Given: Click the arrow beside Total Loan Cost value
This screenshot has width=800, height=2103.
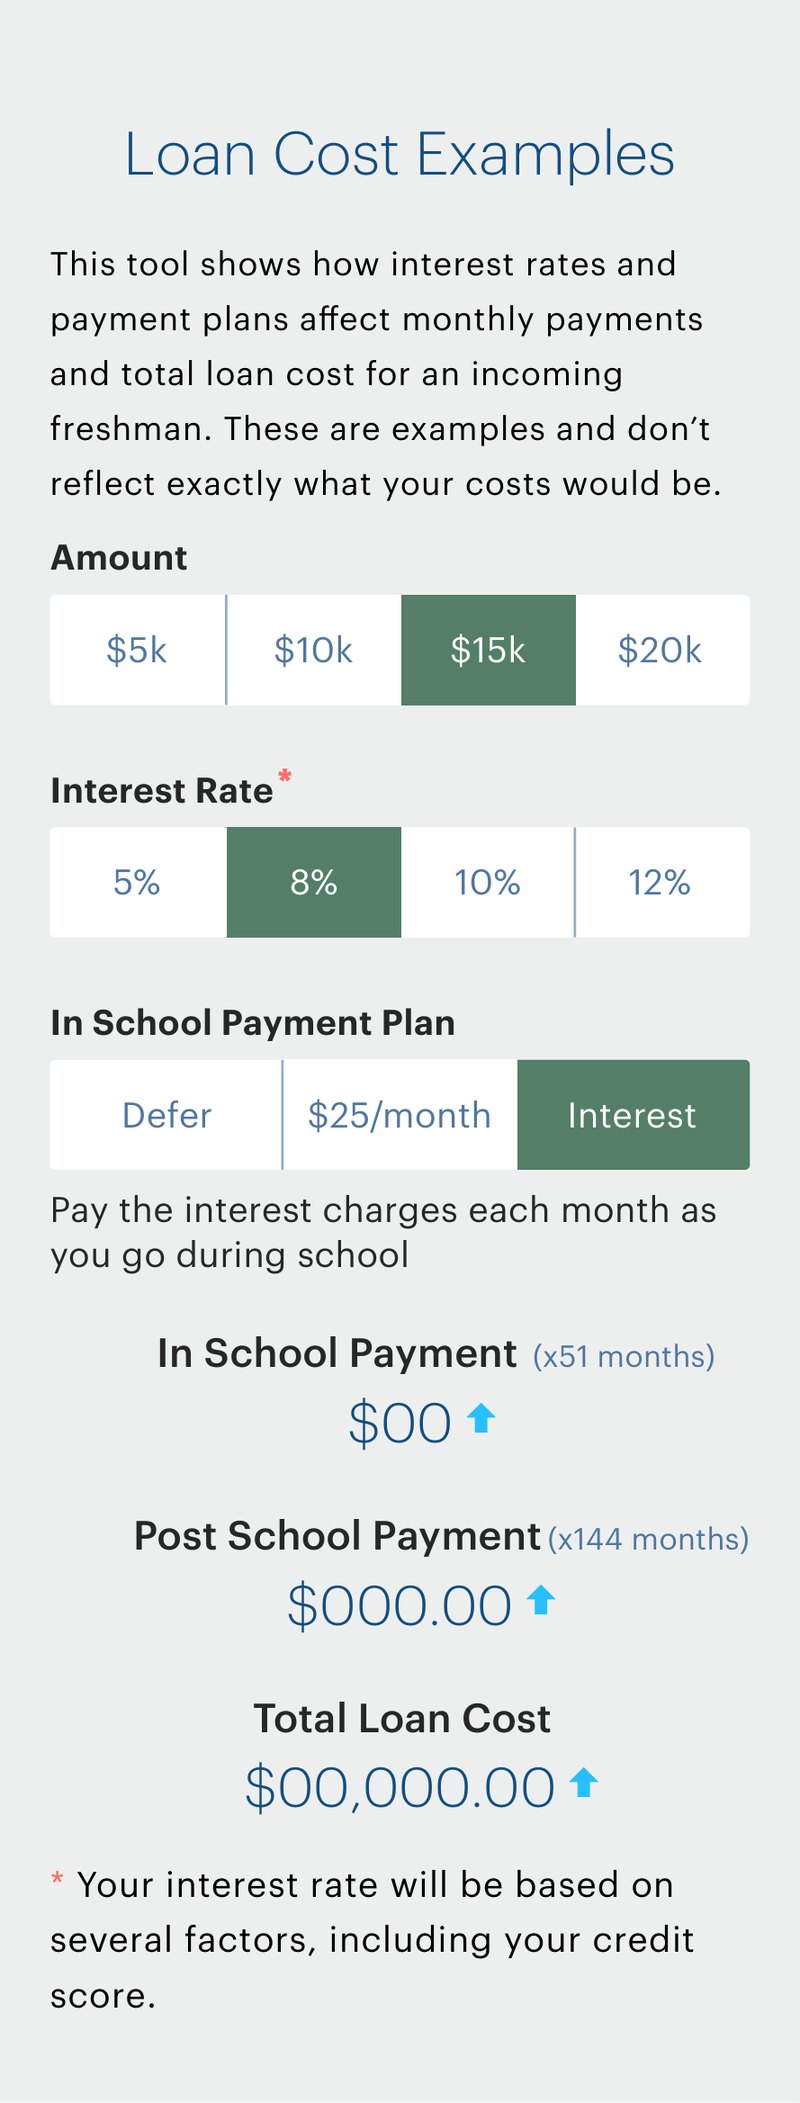Looking at the screenshot, I should tap(584, 1782).
